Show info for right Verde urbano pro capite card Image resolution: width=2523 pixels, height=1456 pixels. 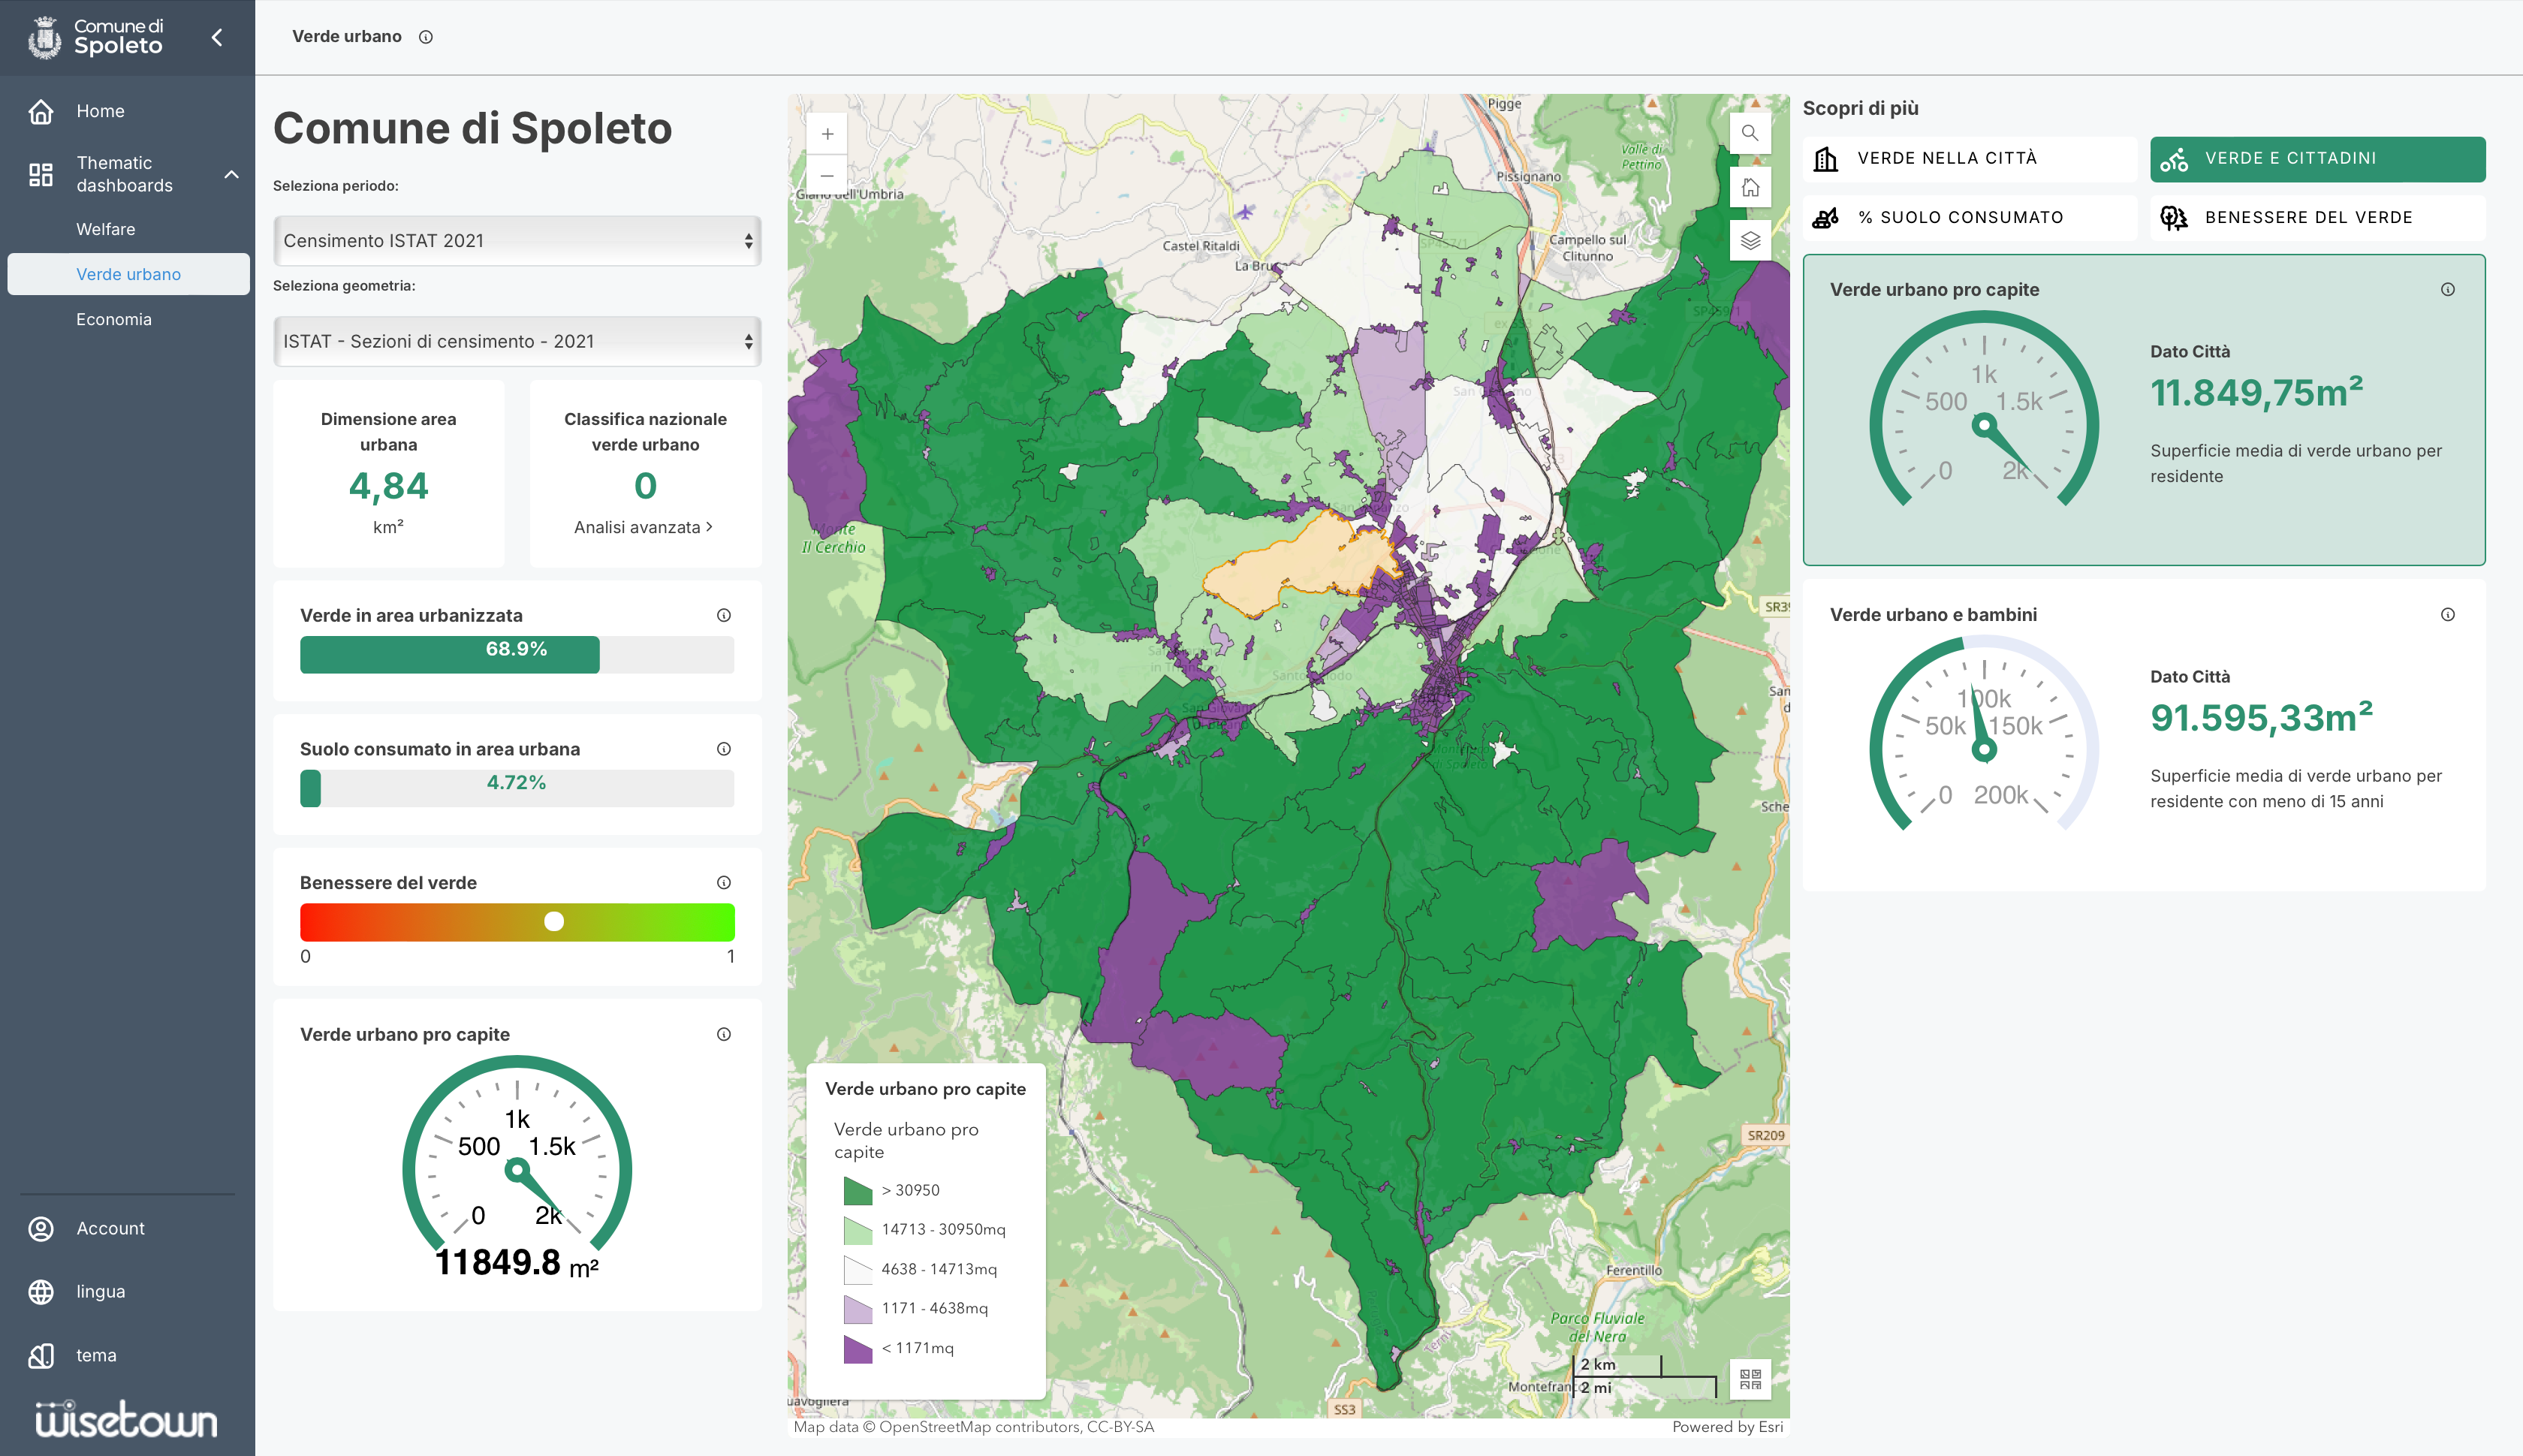click(2447, 289)
